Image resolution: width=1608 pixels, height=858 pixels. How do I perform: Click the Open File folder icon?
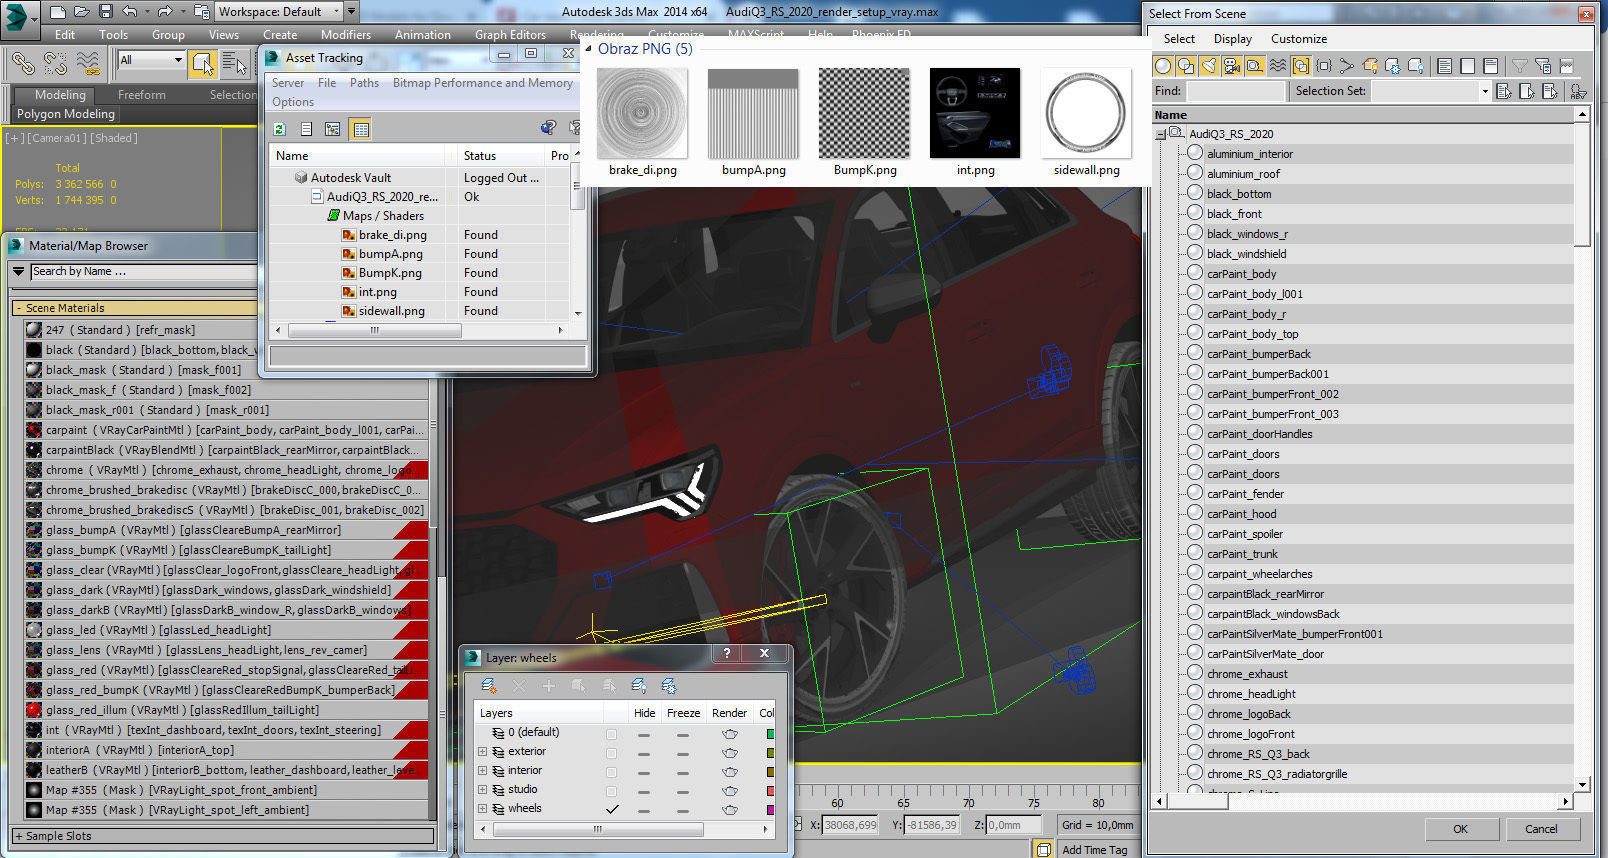tap(82, 12)
